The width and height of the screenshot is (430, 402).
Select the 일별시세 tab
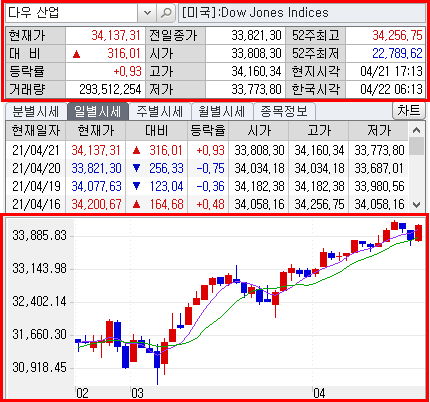pyautogui.click(x=97, y=111)
